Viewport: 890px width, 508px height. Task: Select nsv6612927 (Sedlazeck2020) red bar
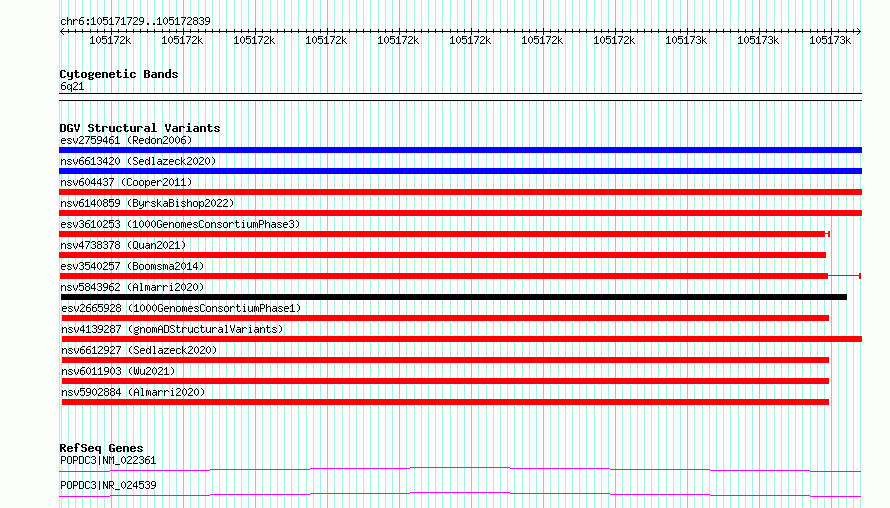(x=446, y=360)
